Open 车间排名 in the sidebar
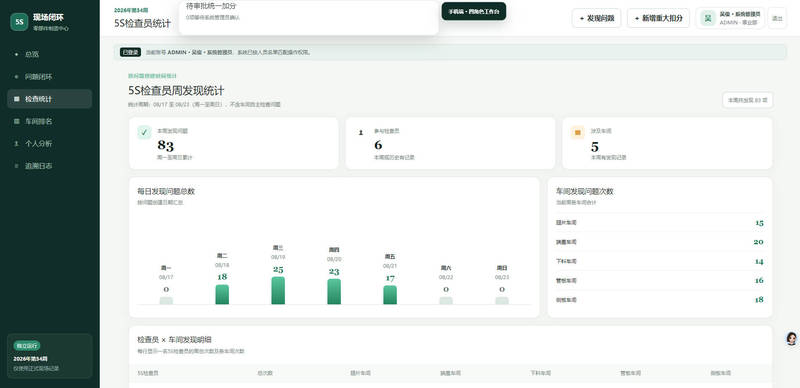Image resolution: width=800 pixels, height=388 pixels. [49, 122]
